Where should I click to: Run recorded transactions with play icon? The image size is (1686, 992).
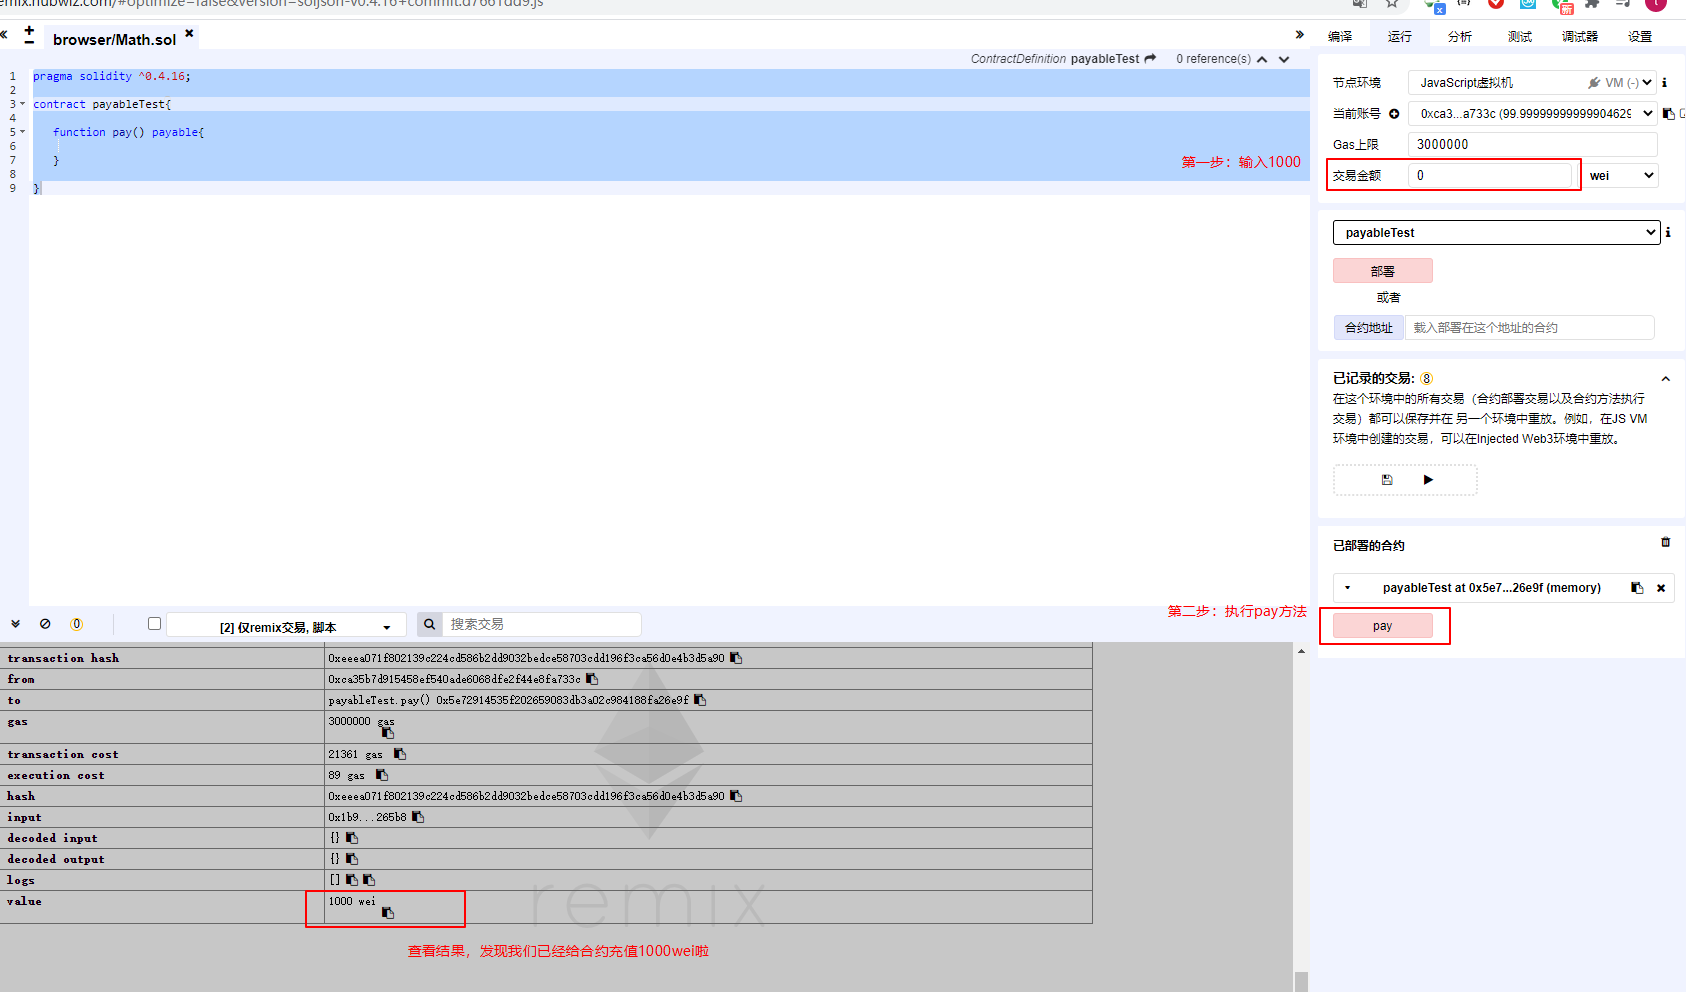tap(1428, 480)
